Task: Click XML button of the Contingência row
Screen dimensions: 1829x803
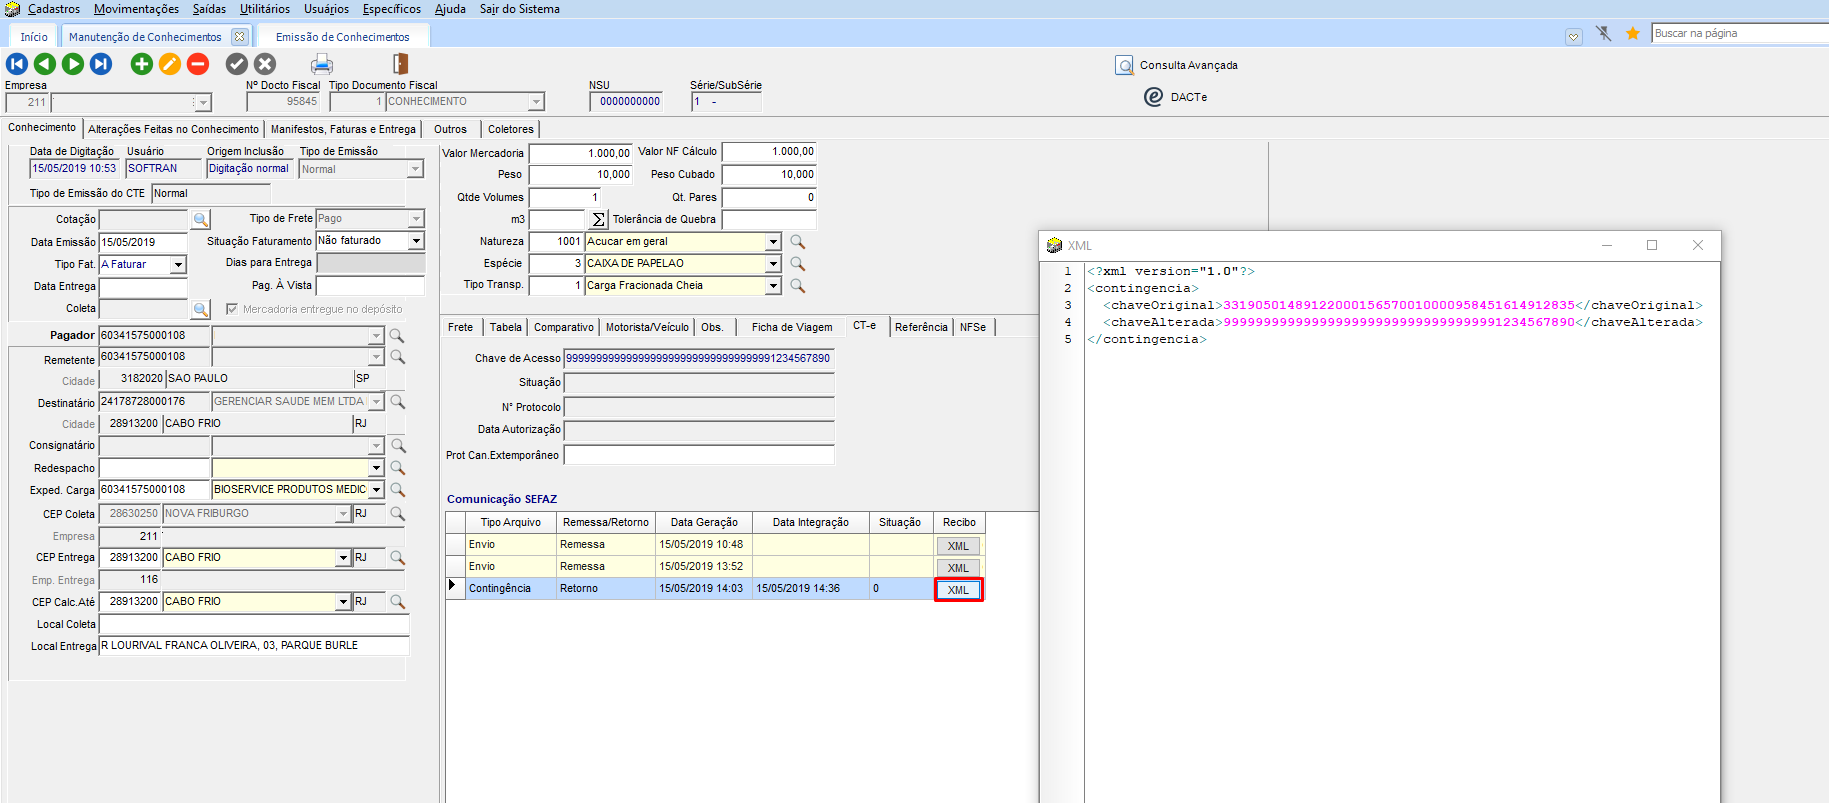Action: pyautogui.click(x=958, y=590)
